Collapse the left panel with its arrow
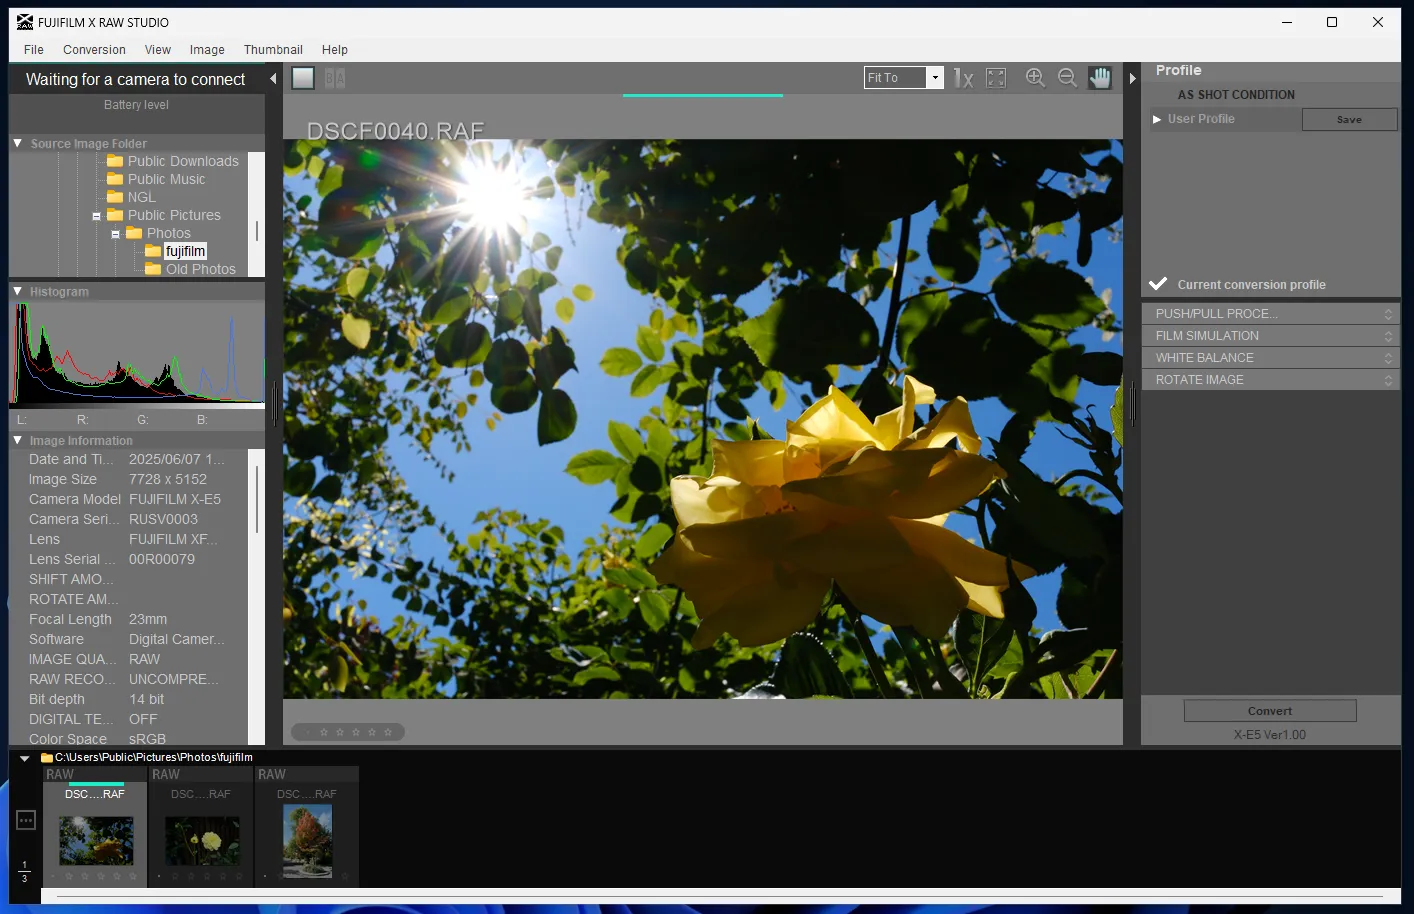The width and height of the screenshot is (1414, 914). click(272, 77)
